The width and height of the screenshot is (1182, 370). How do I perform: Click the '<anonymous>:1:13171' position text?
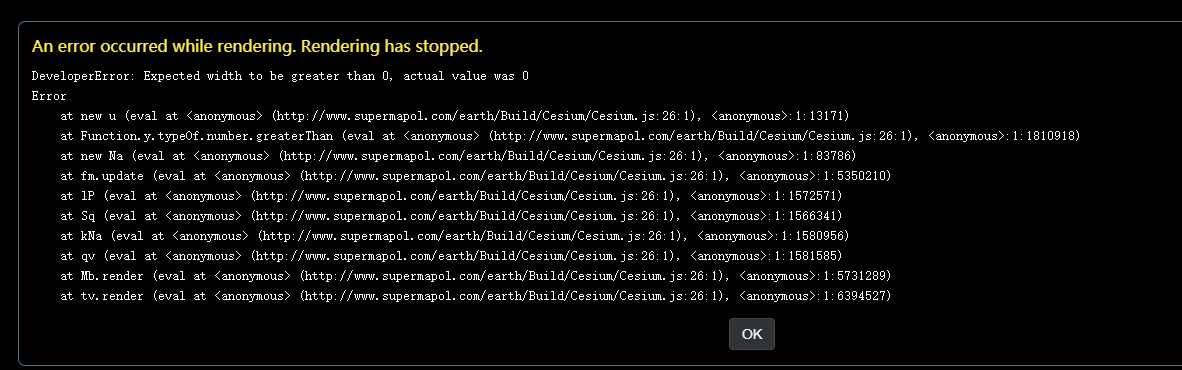point(780,116)
